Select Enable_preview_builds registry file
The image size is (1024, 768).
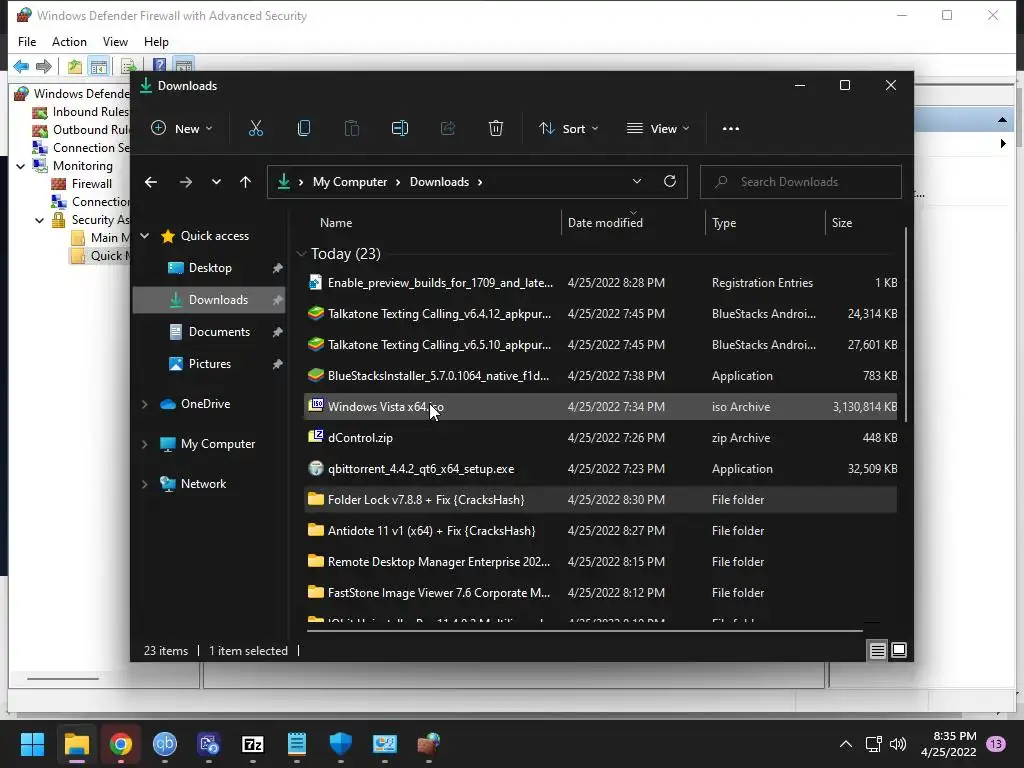(x=601, y=283)
